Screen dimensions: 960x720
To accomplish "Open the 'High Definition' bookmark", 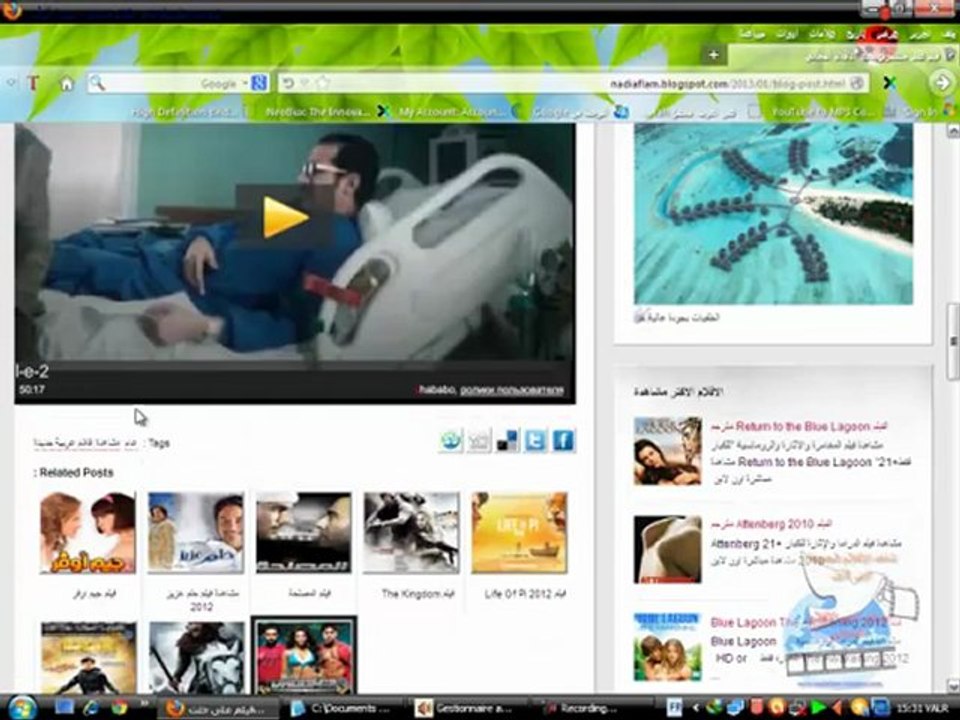I will 184,112.
